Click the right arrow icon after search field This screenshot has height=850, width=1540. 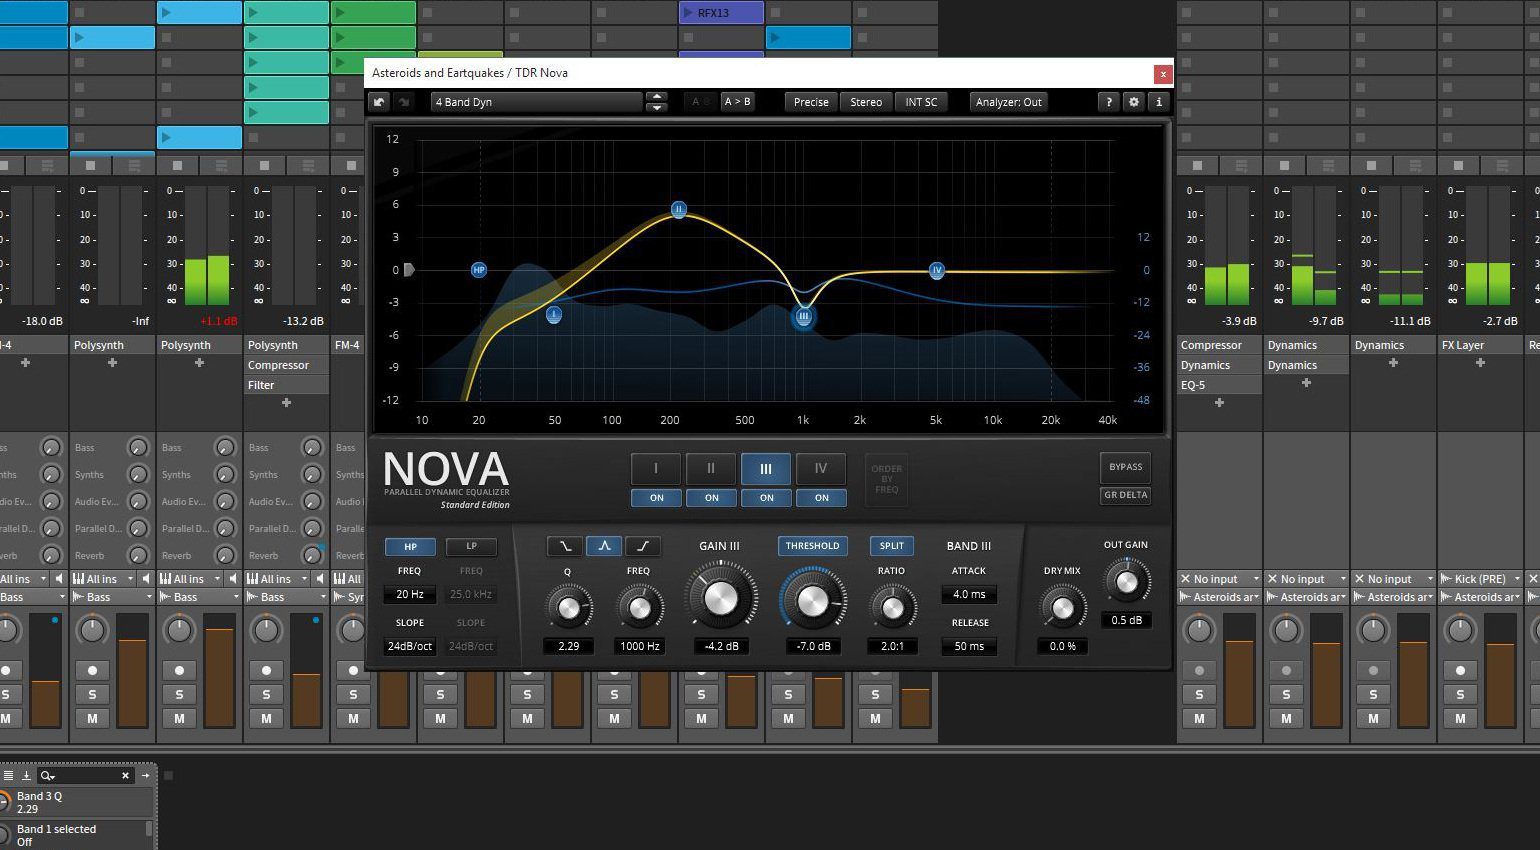145,775
